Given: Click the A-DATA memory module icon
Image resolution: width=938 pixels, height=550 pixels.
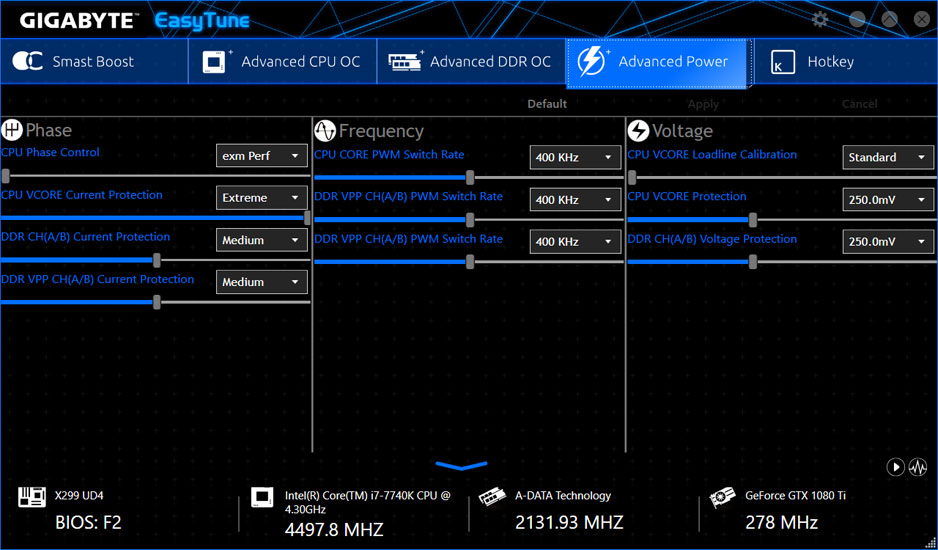Looking at the screenshot, I should pos(492,497).
